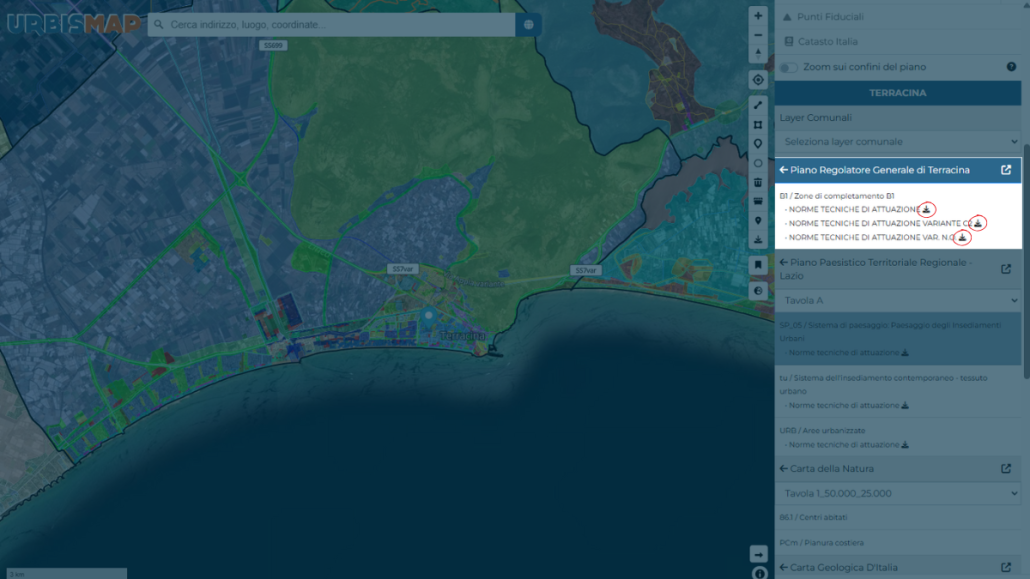Collapse Piano Regolatore Generale di Terracina arrow

point(784,170)
